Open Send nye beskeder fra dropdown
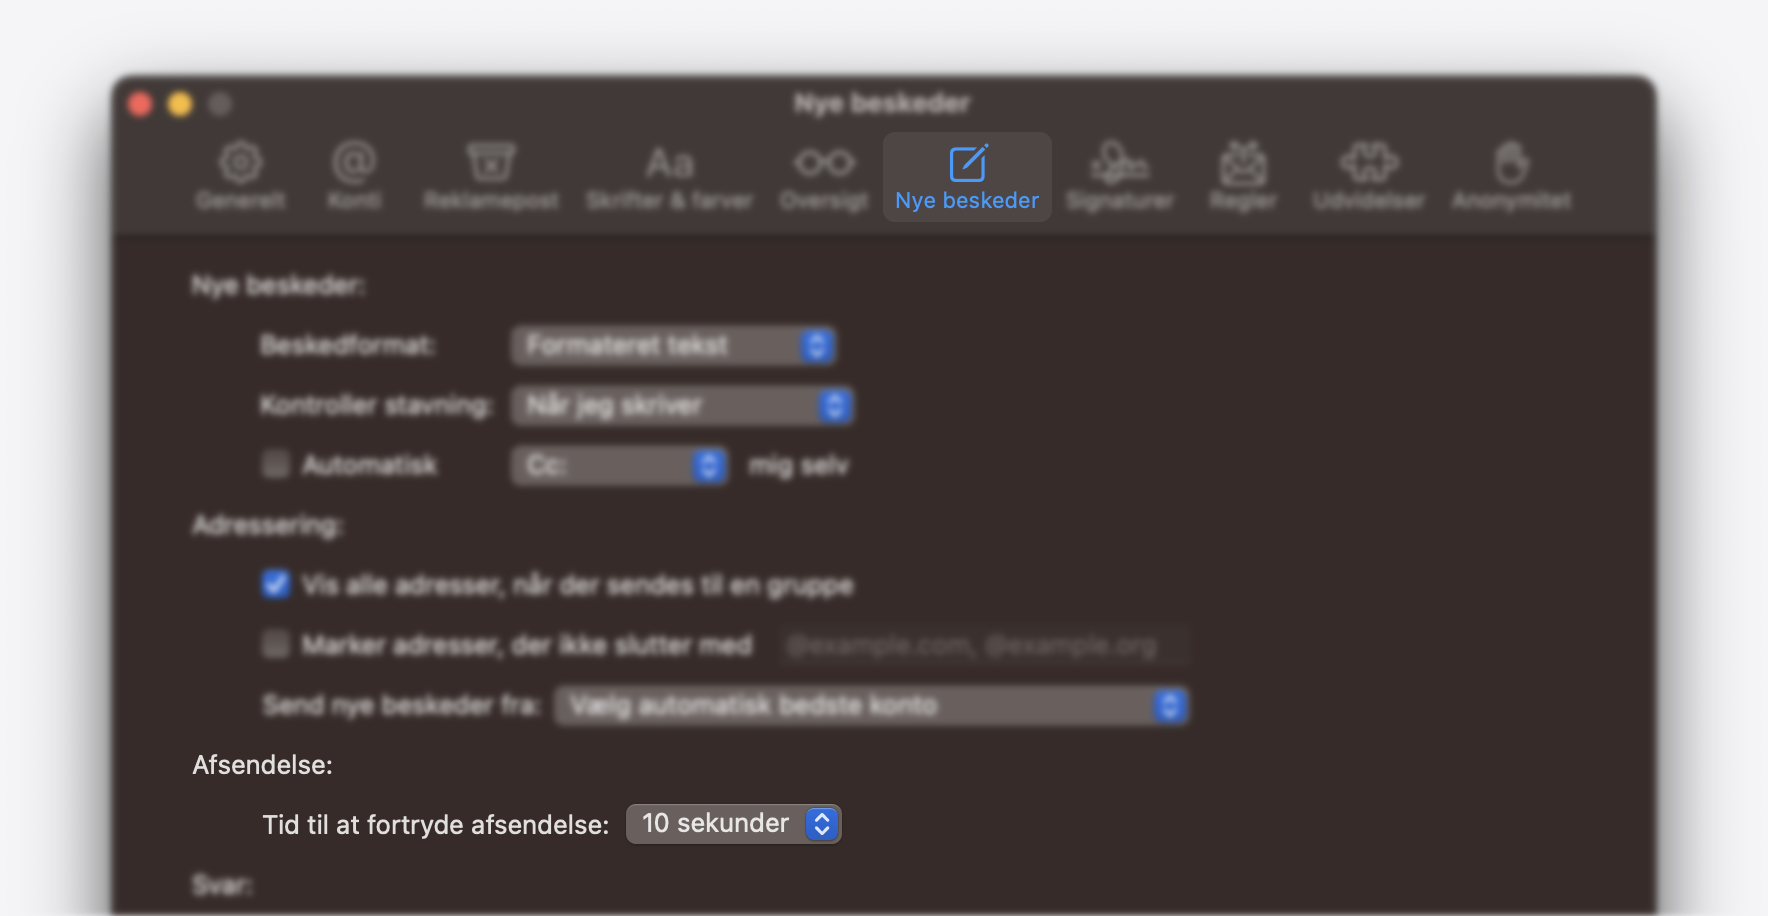Image resolution: width=1768 pixels, height=916 pixels. pyautogui.click(x=871, y=706)
